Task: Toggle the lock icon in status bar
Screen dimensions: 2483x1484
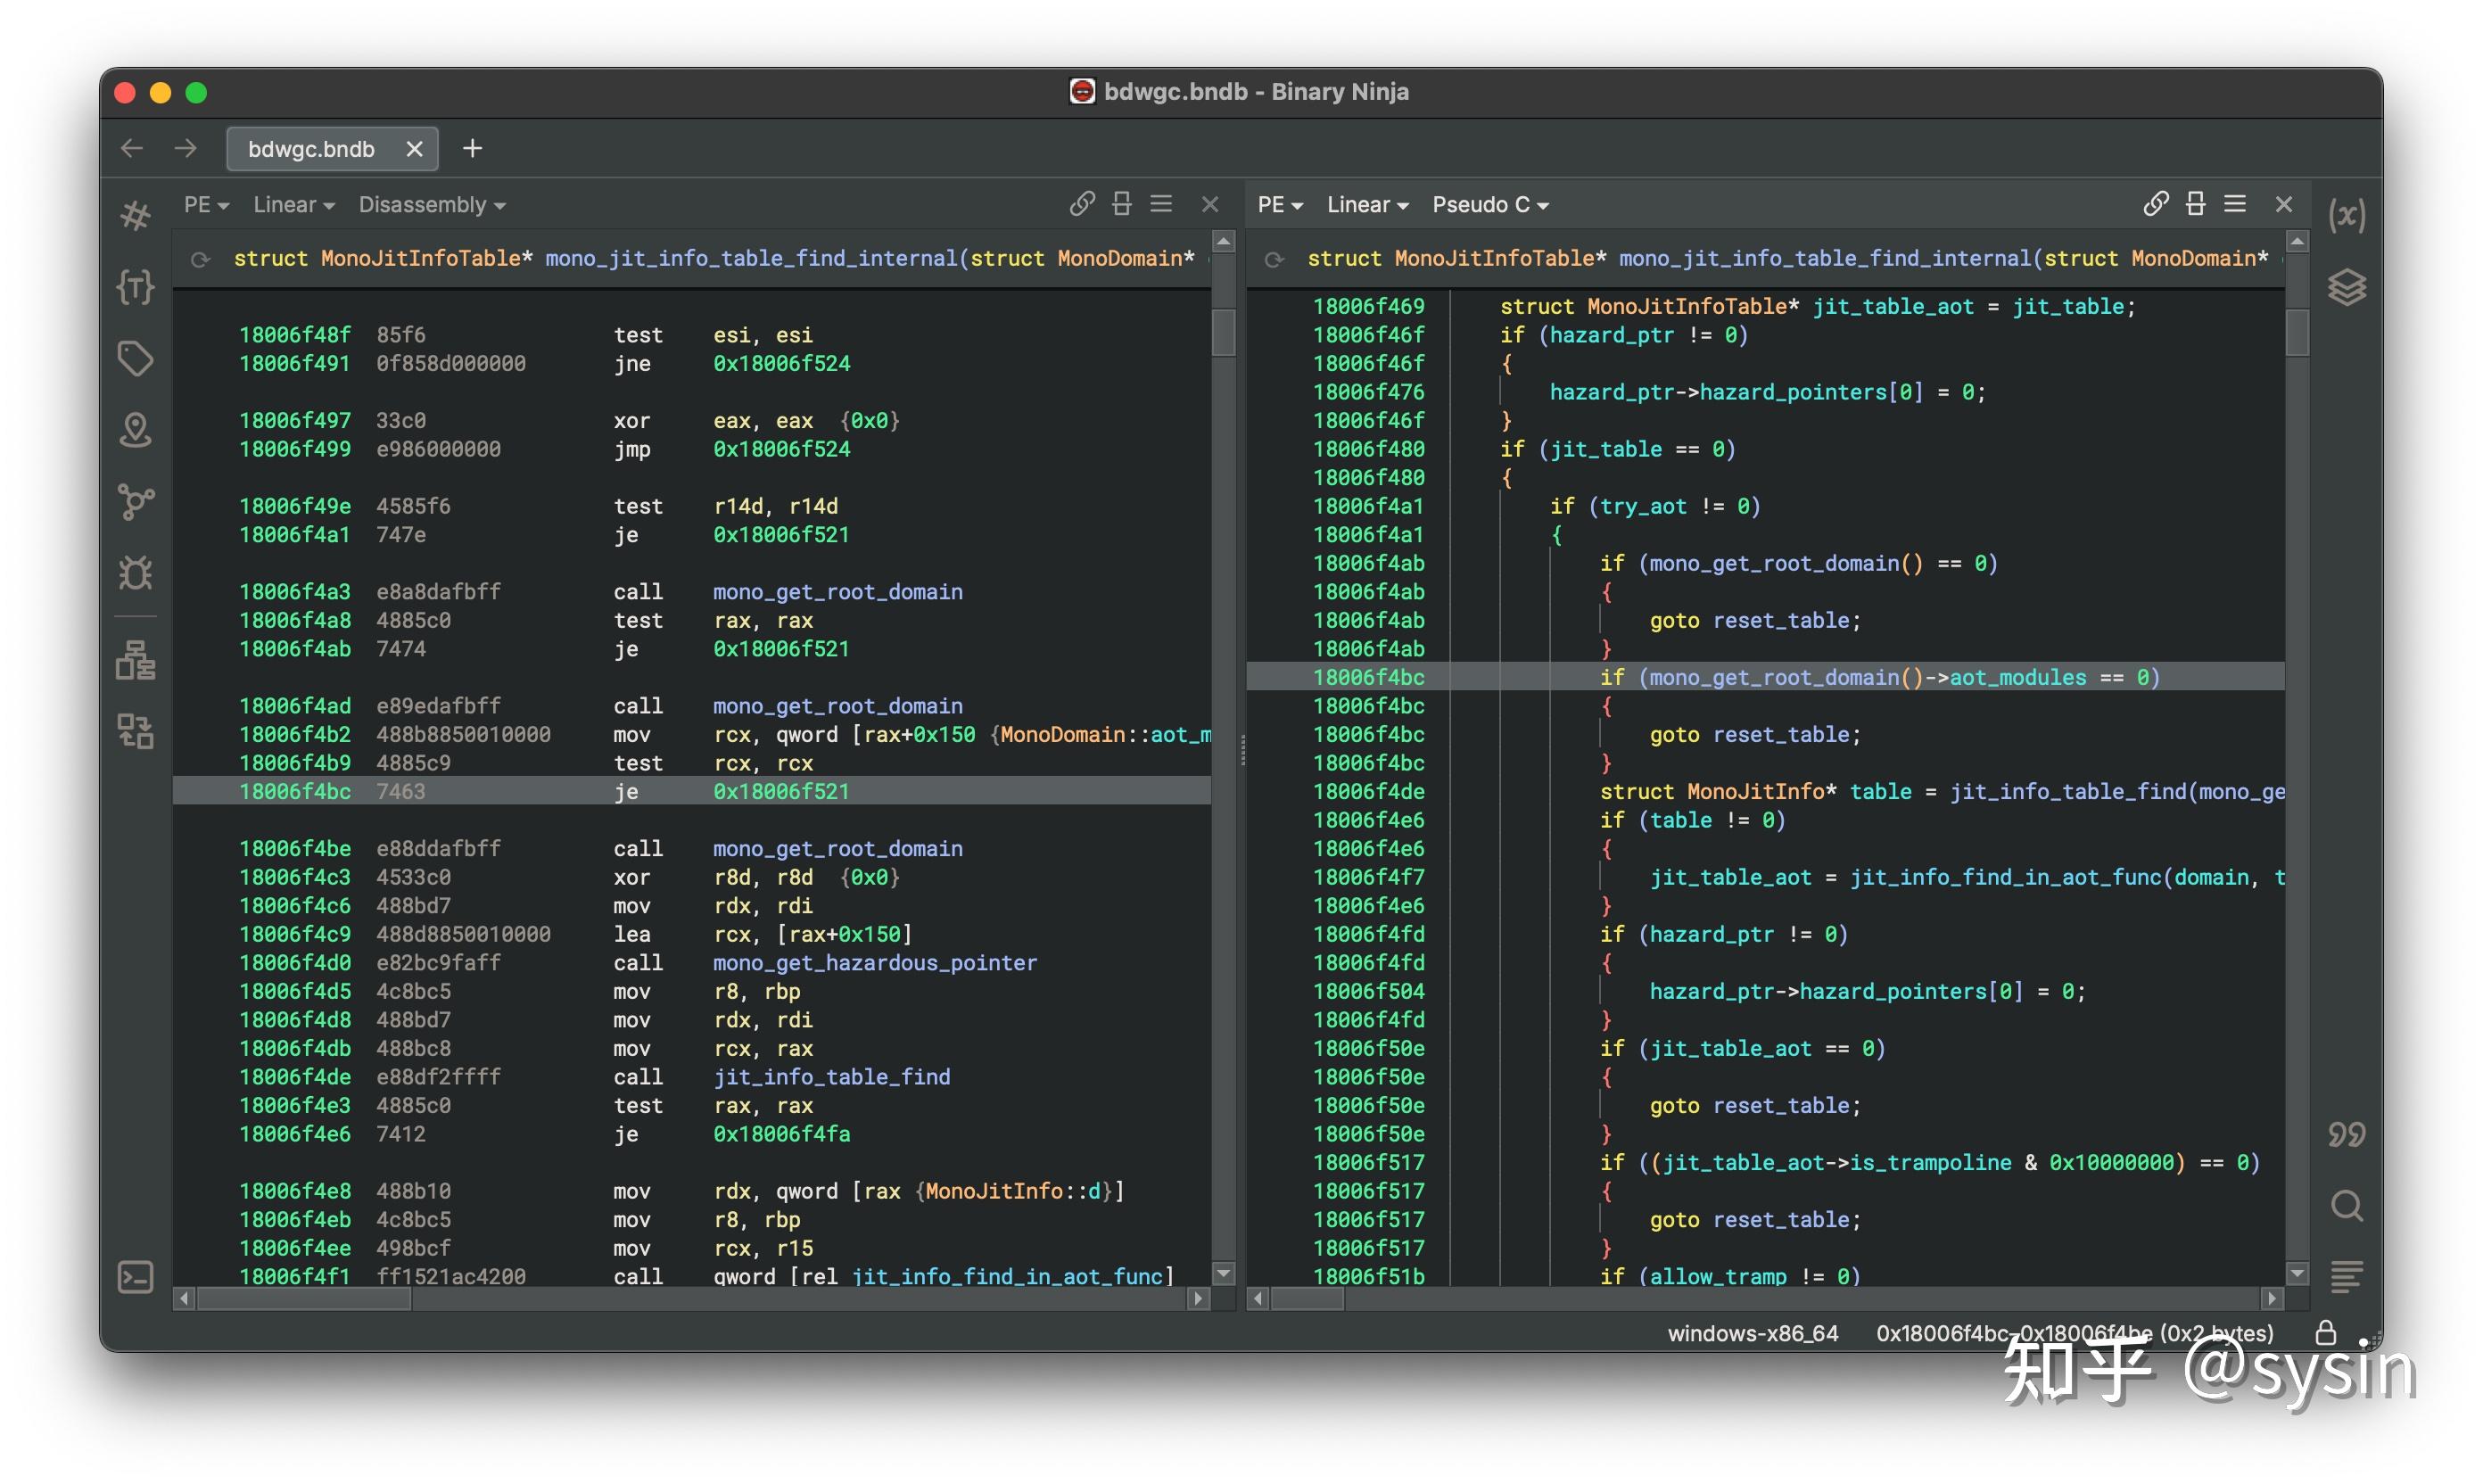Action: point(2325,1333)
